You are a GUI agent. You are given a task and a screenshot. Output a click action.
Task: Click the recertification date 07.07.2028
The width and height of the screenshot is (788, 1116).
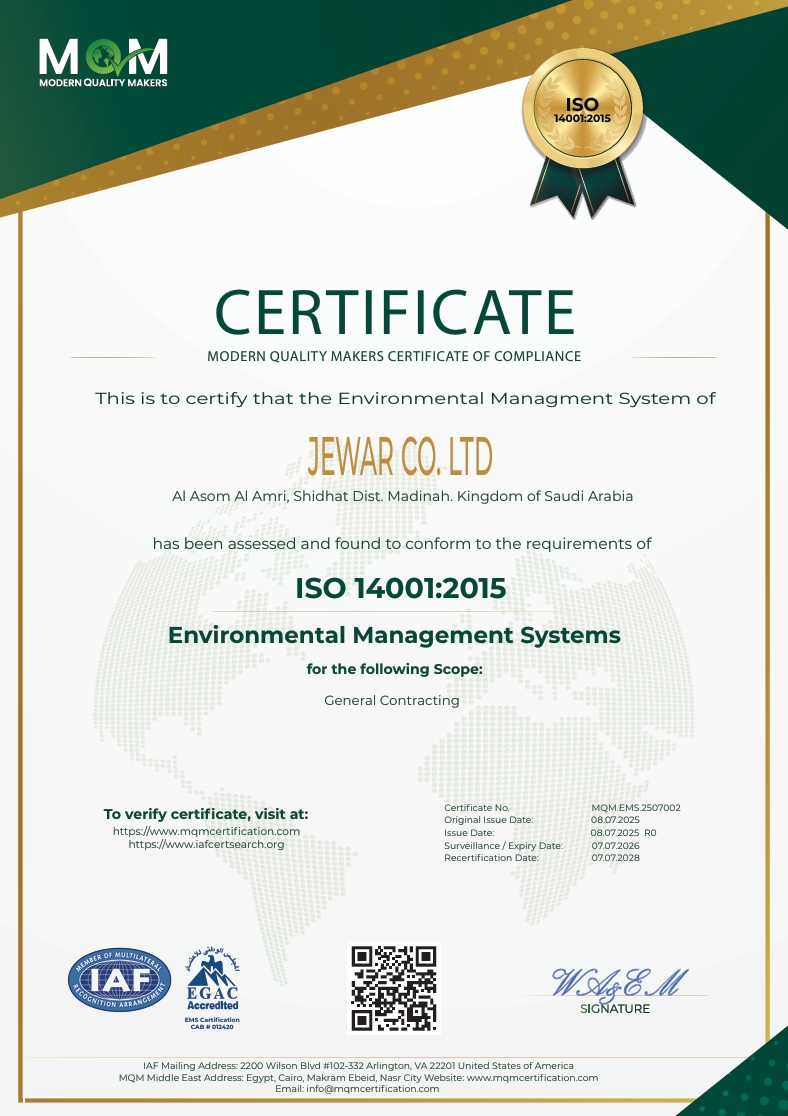615,858
